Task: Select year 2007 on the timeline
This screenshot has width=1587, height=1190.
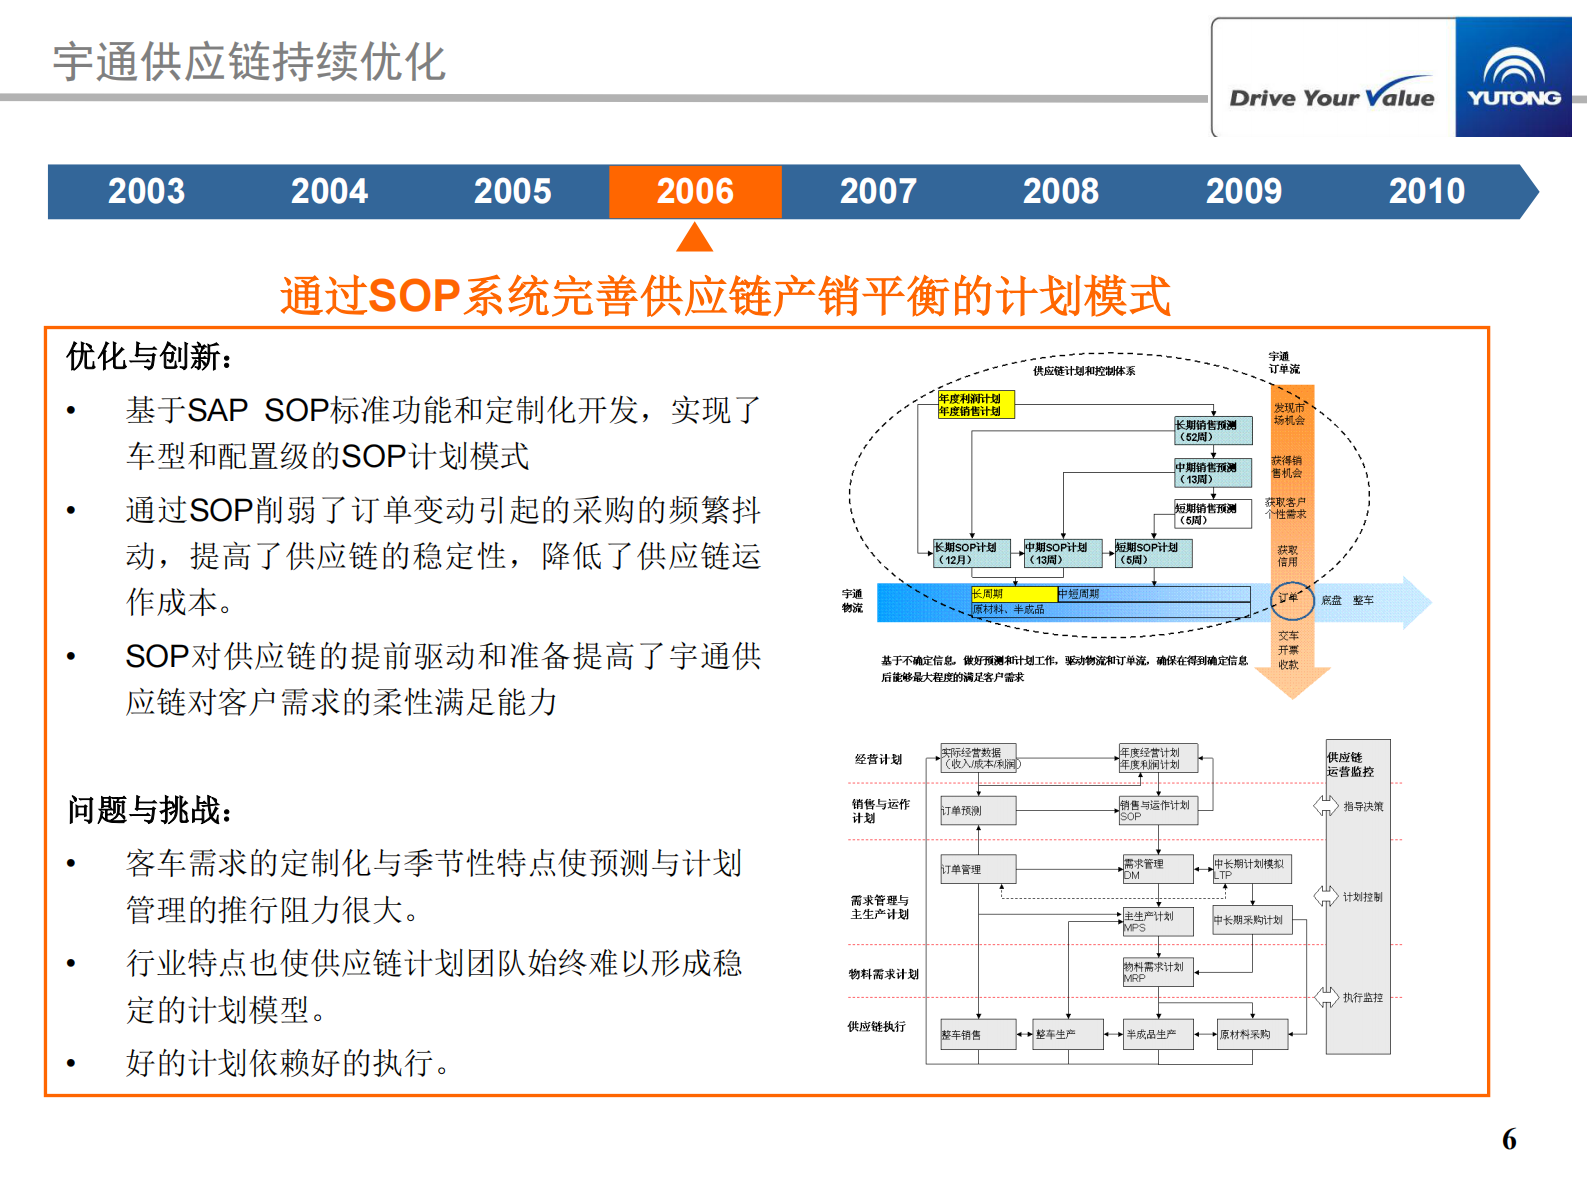Action: (878, 191)
